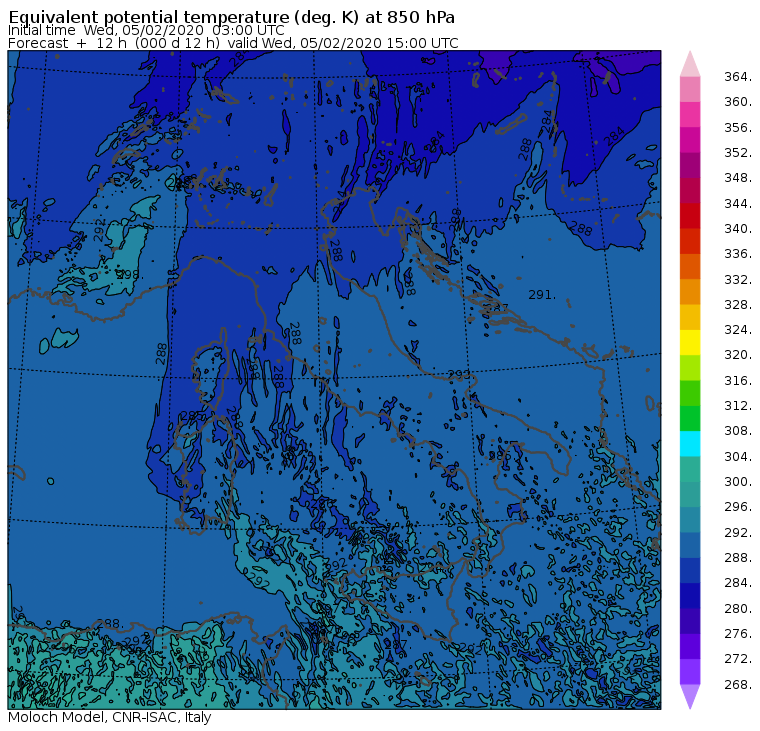Viewport: 760px width, 731px height.
Task: Click the colorbar label '276.'
Action: [x=738, y=634]
